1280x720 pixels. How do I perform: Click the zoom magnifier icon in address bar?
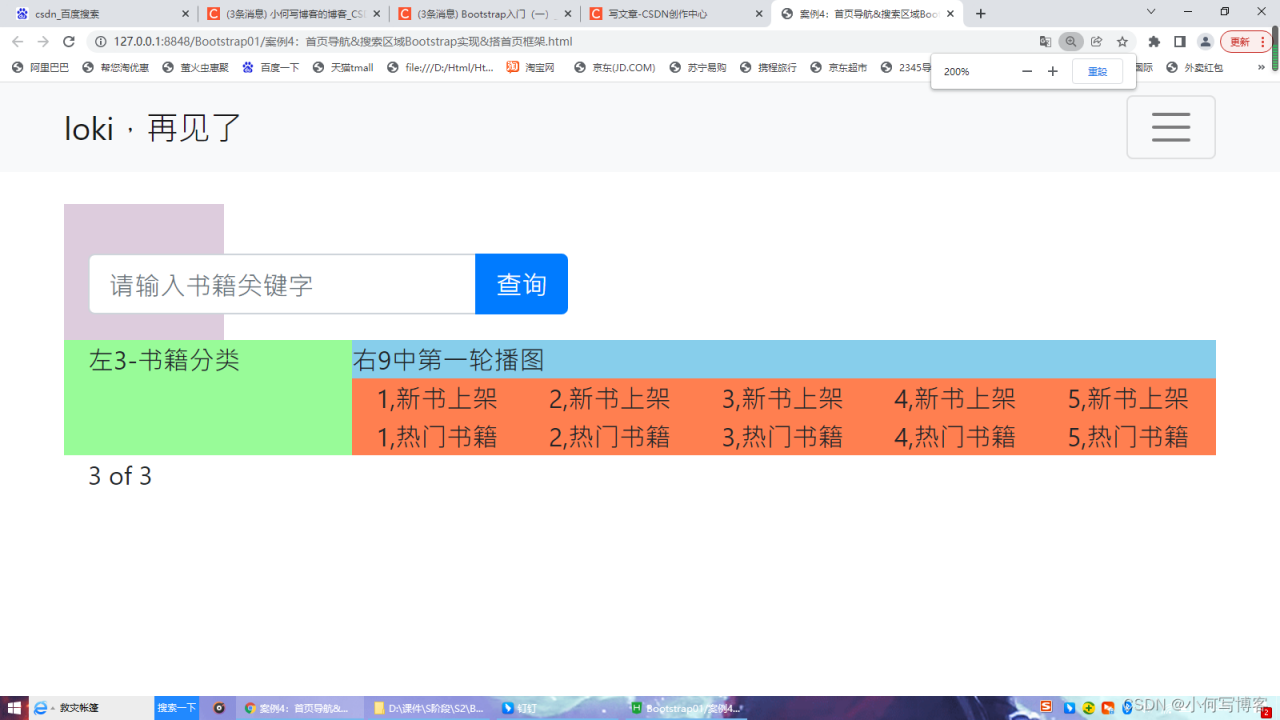[x=1071, y=42]
